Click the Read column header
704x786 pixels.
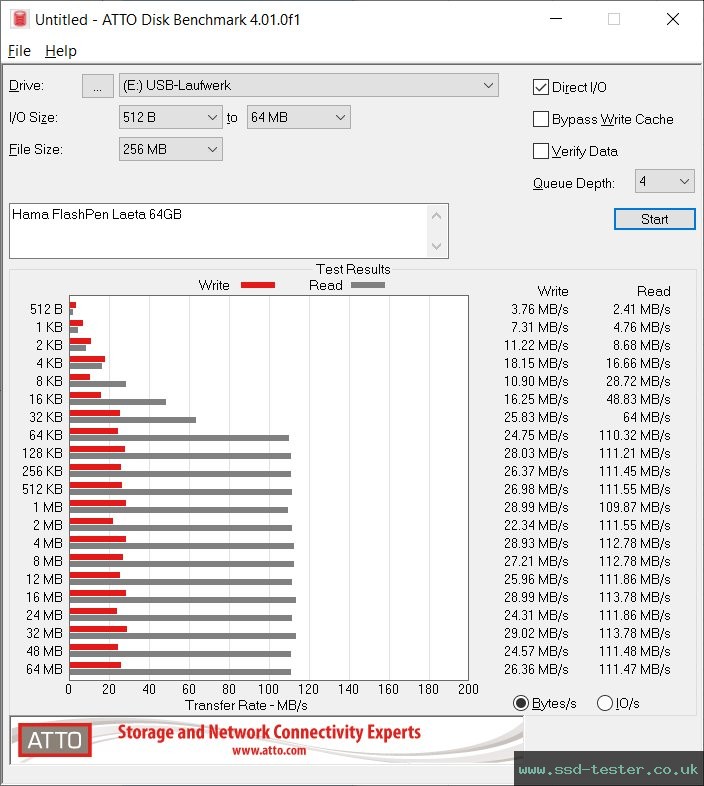653,291
